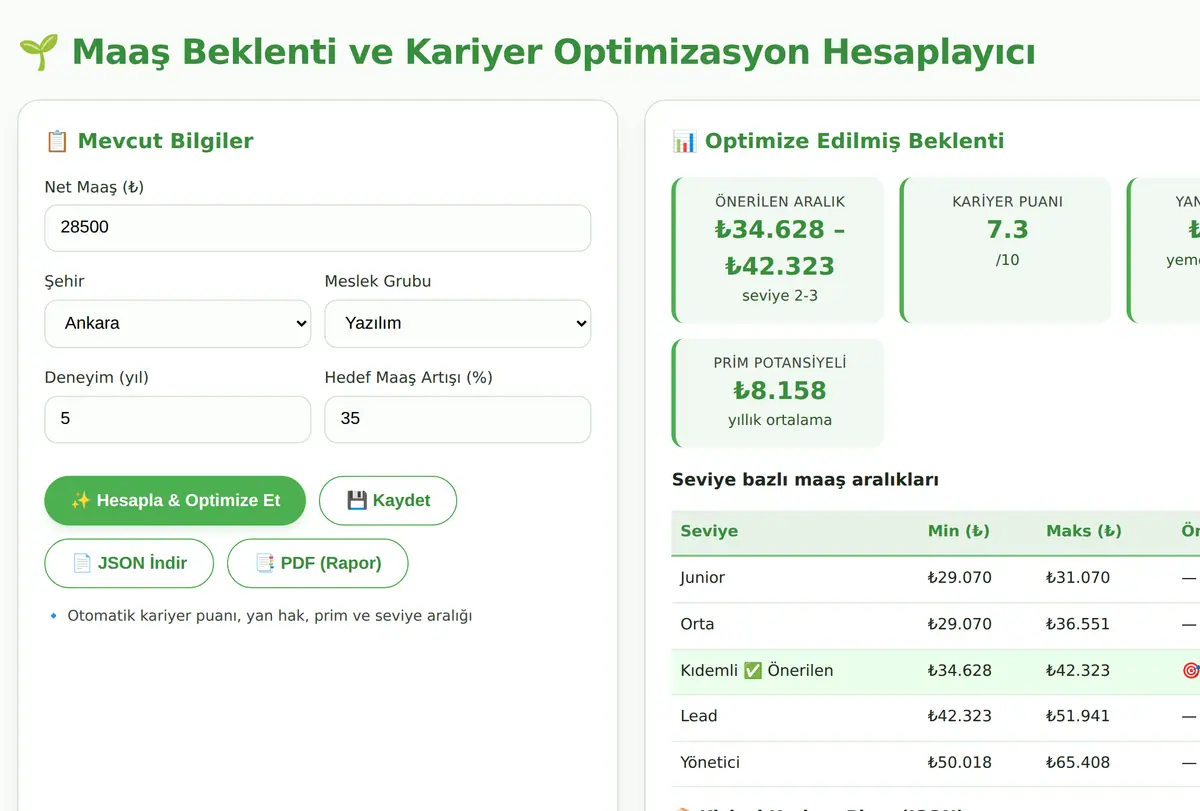1200x811 pixels.
Task: Click Junior max value ₺31.070
Action: coord(1078,578)
